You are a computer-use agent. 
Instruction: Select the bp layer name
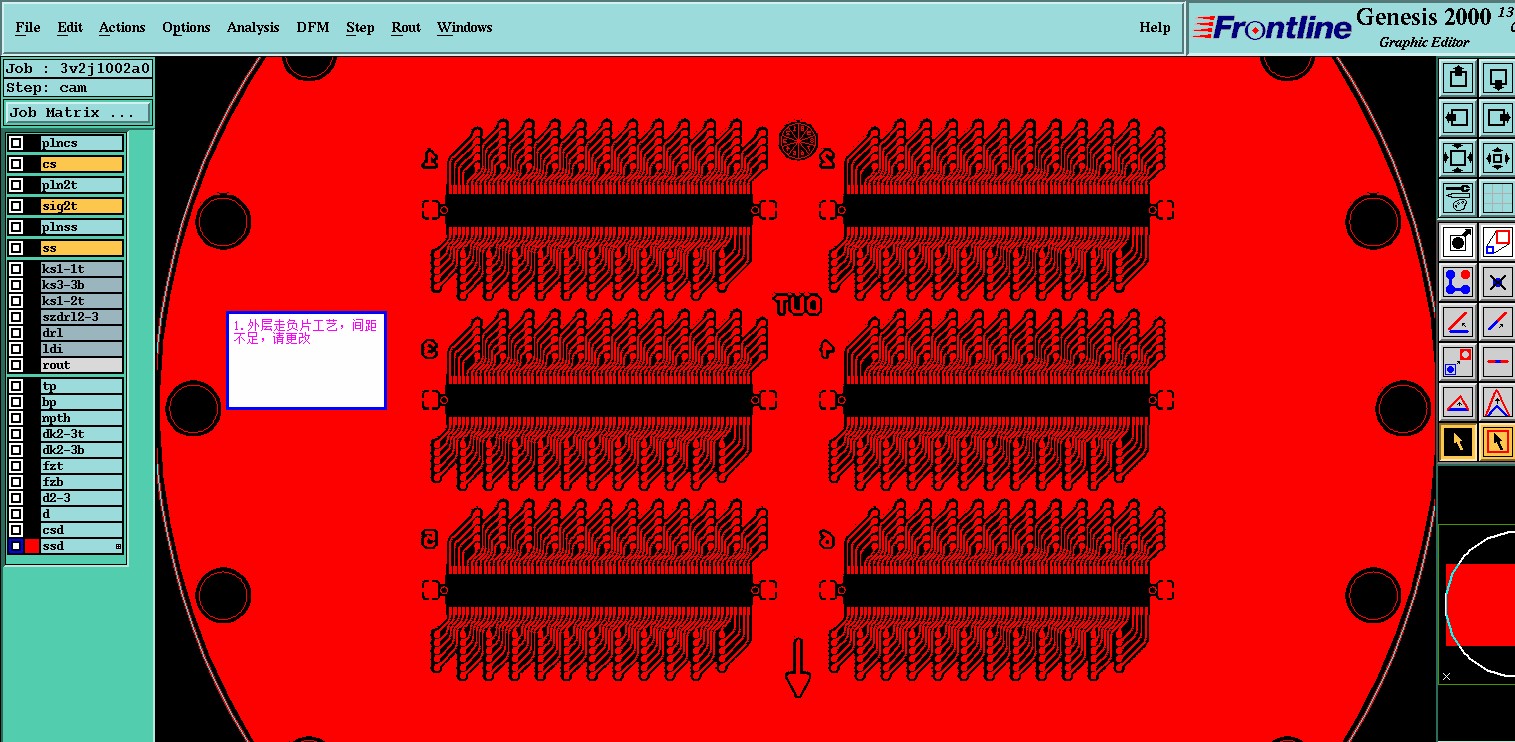coord(81,402)
